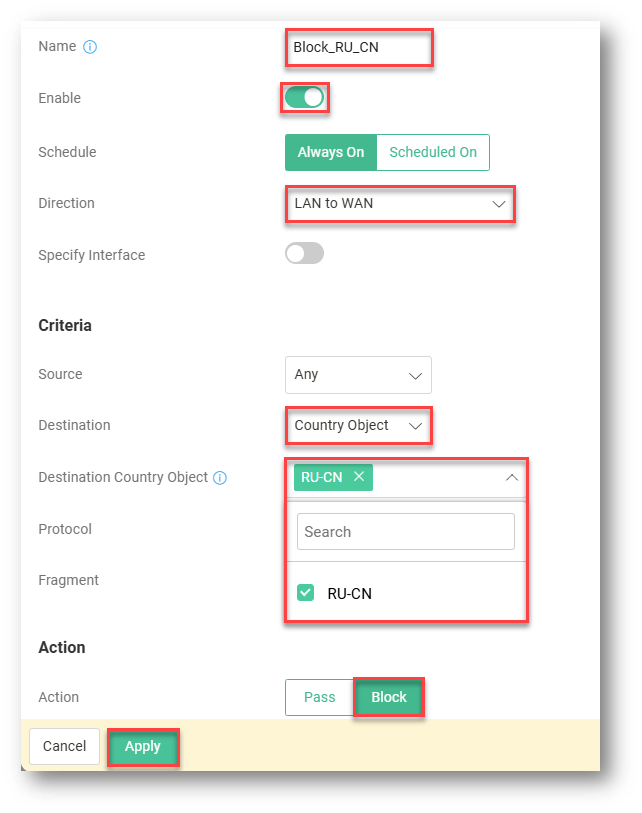642x813 pixels.
Task: Collapse the country object list chevron
Action: pyautogui.click(x=511, y=478)
